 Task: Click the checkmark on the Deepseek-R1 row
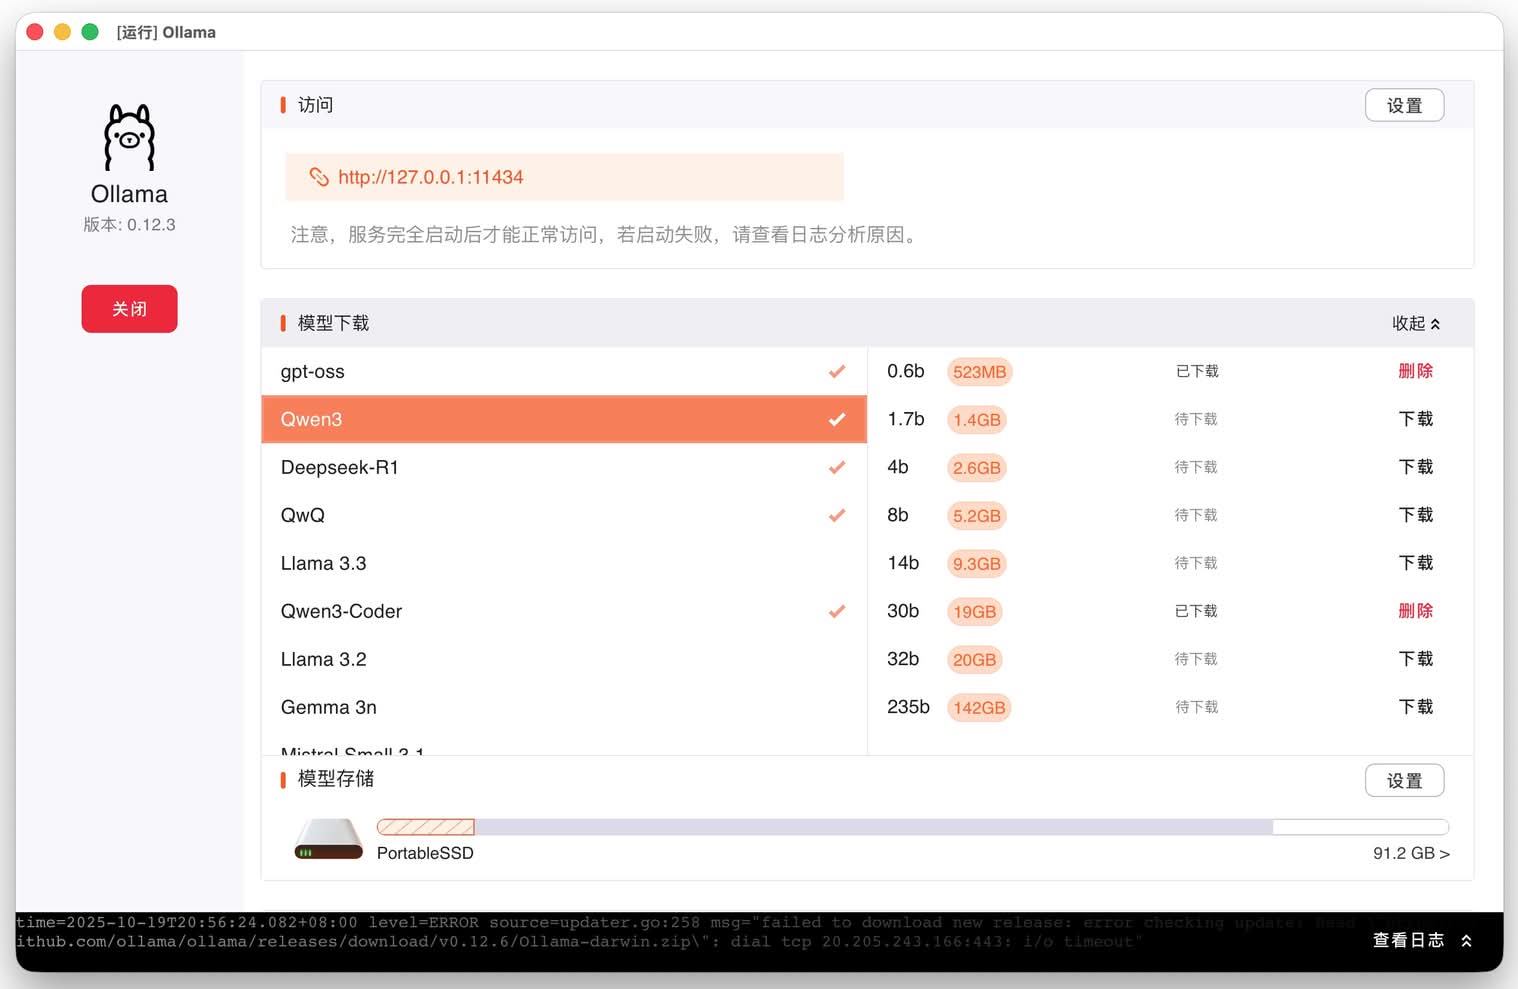pyautogui.click(x=837, y=467)
